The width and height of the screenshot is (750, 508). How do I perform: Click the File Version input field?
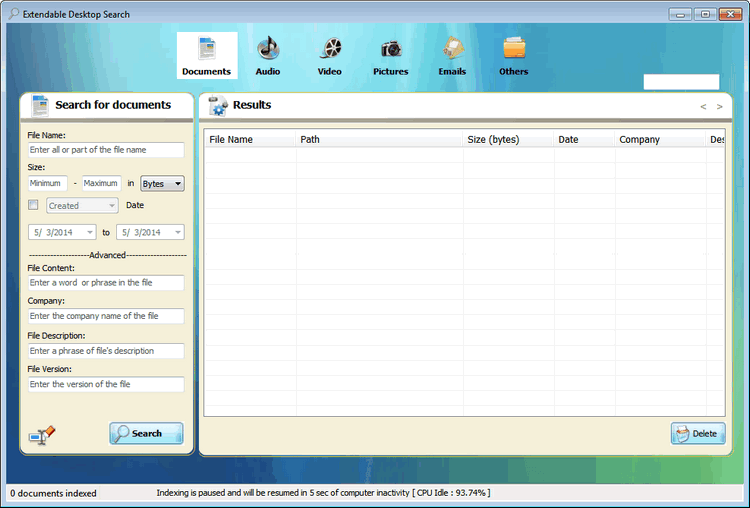(106, 384)
